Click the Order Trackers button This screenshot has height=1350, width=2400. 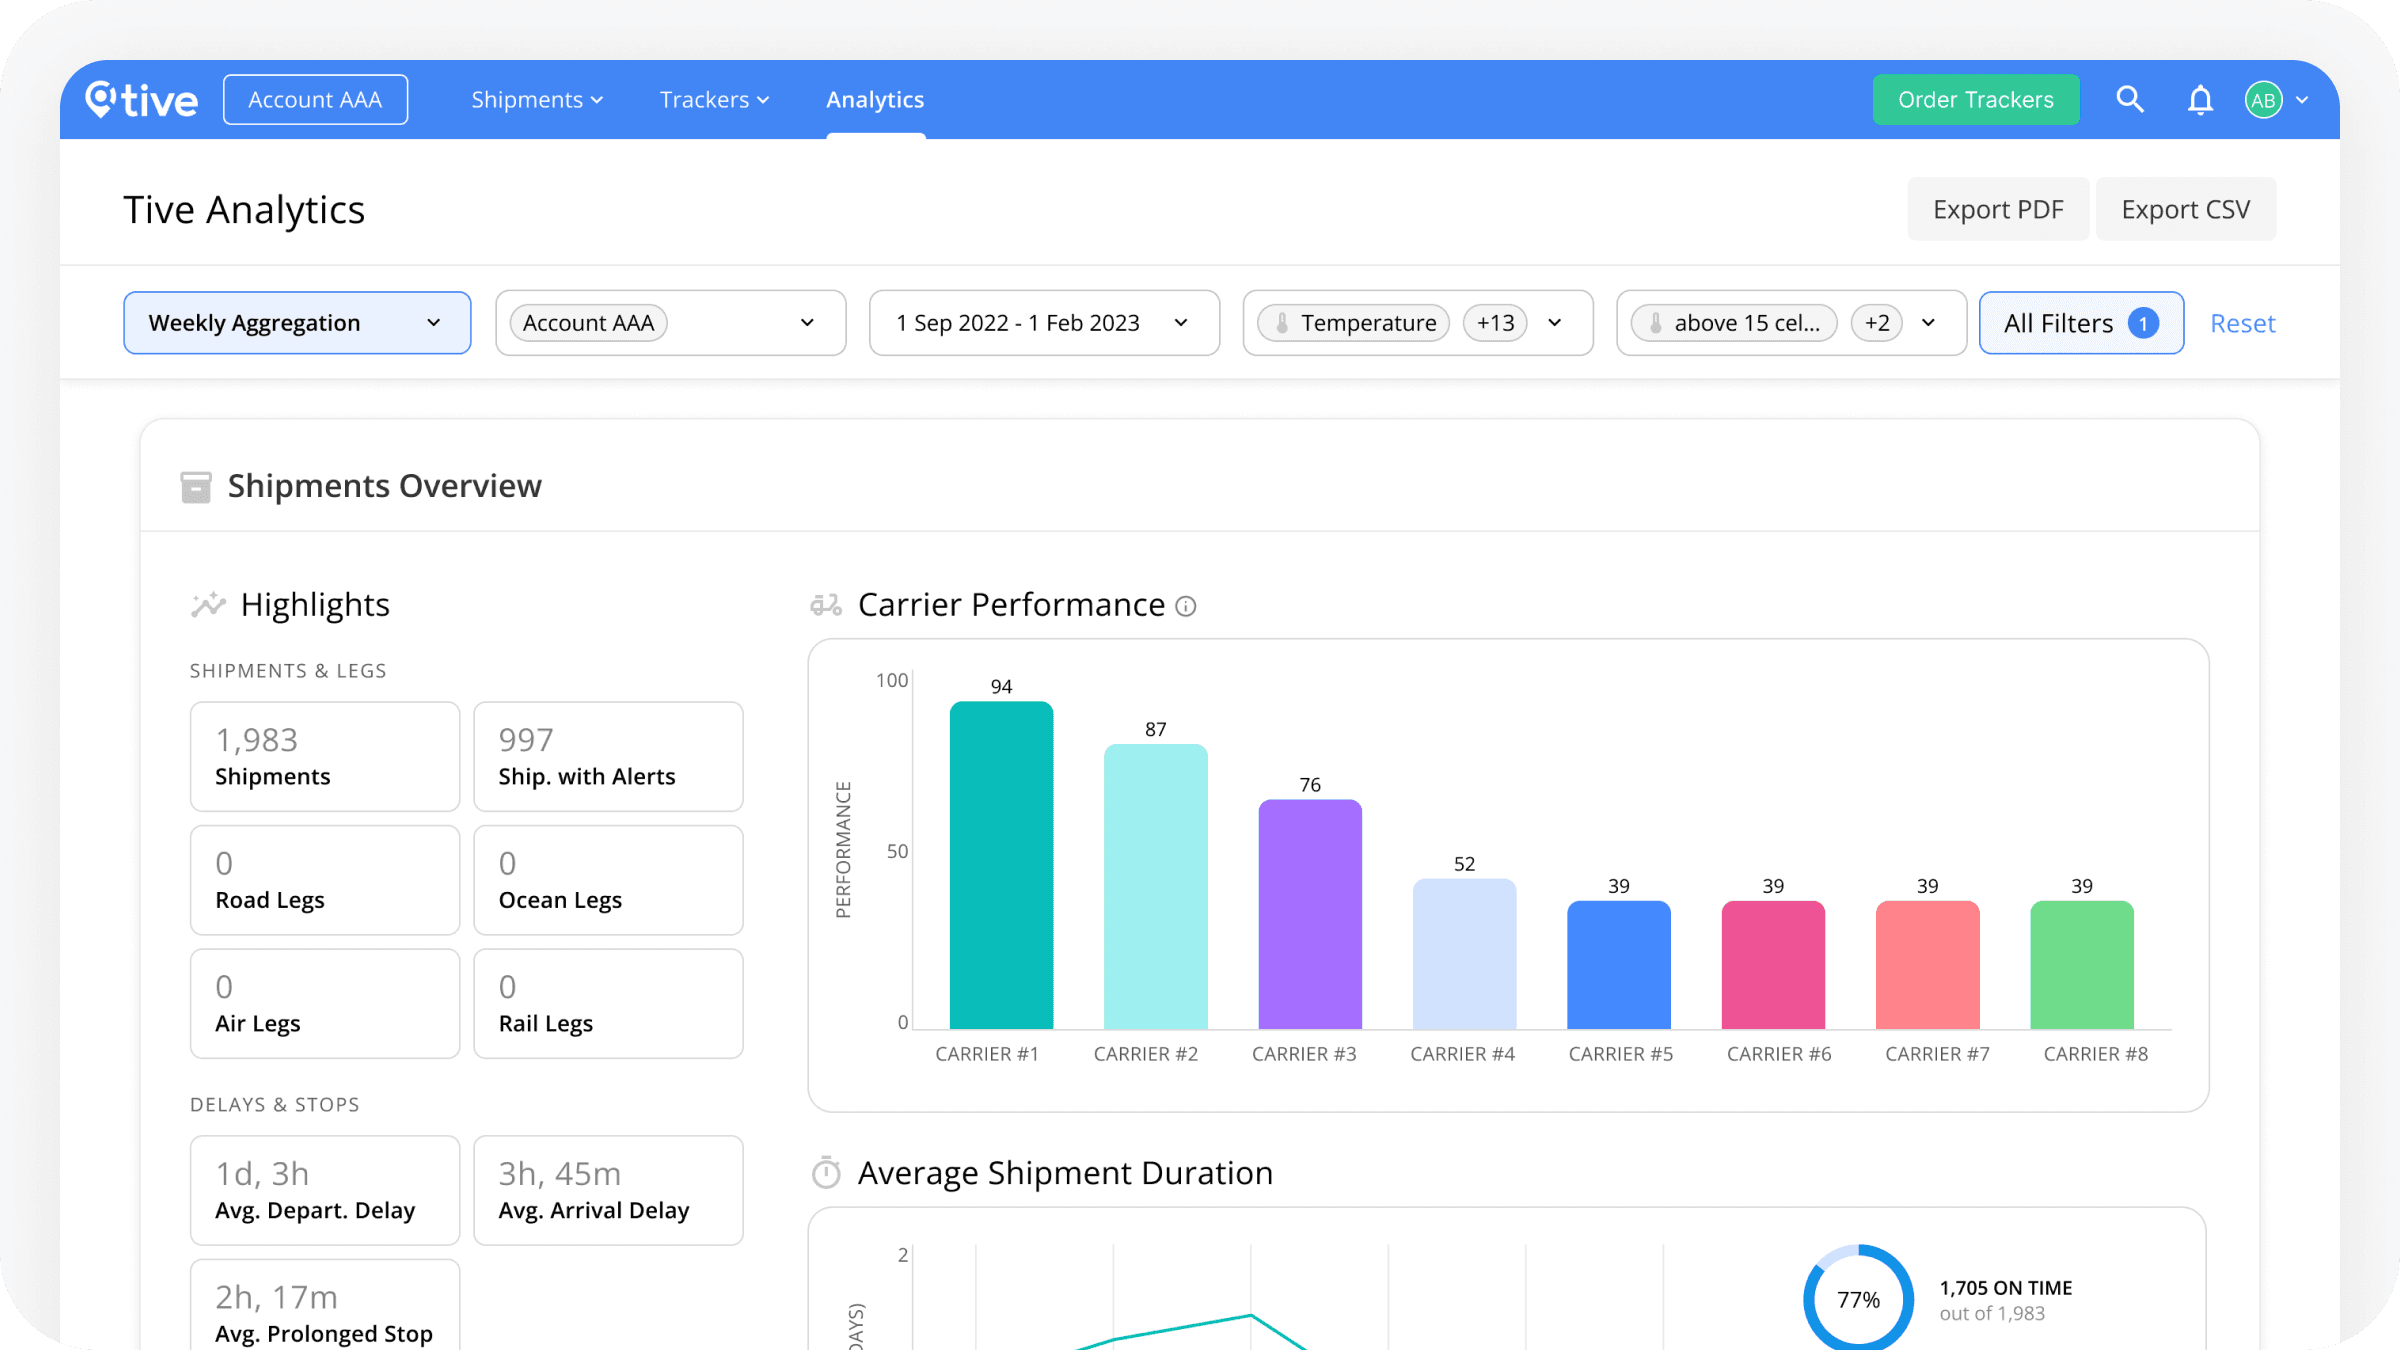point(1975,100)
